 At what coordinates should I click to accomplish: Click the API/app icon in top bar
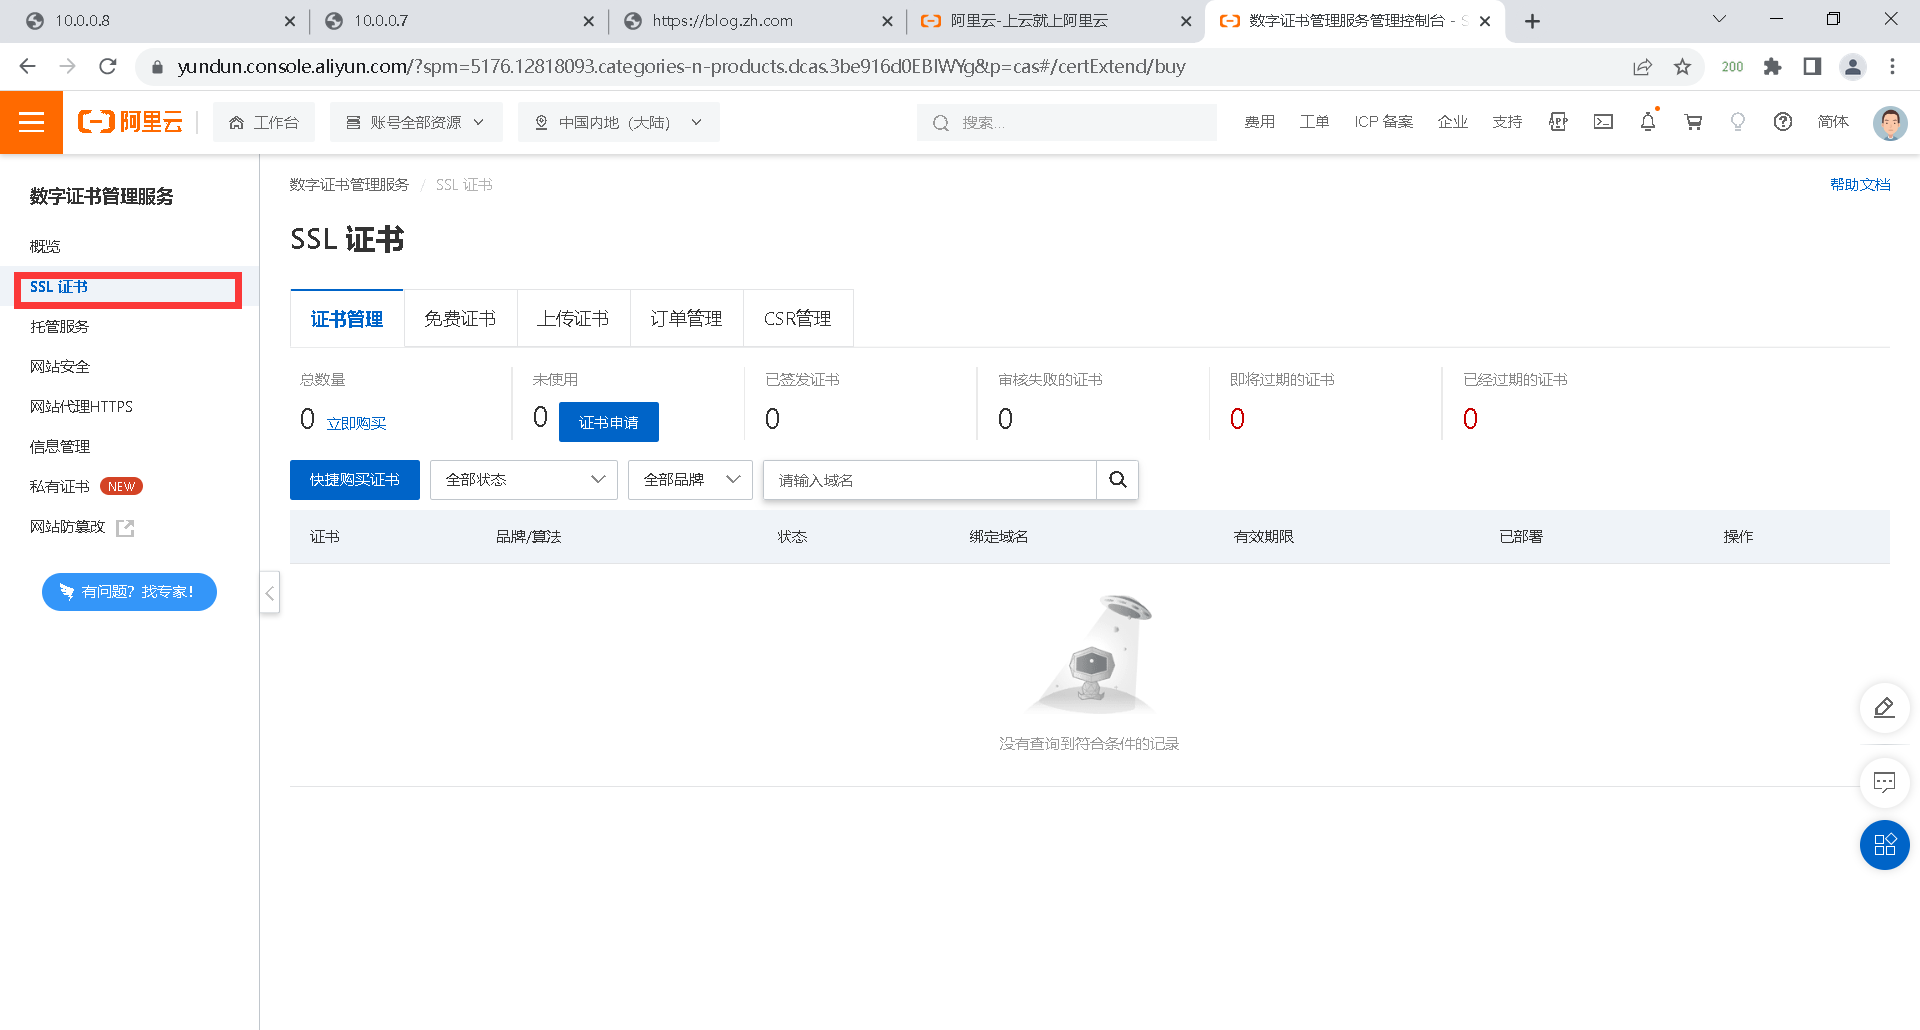coord(1558,122)
